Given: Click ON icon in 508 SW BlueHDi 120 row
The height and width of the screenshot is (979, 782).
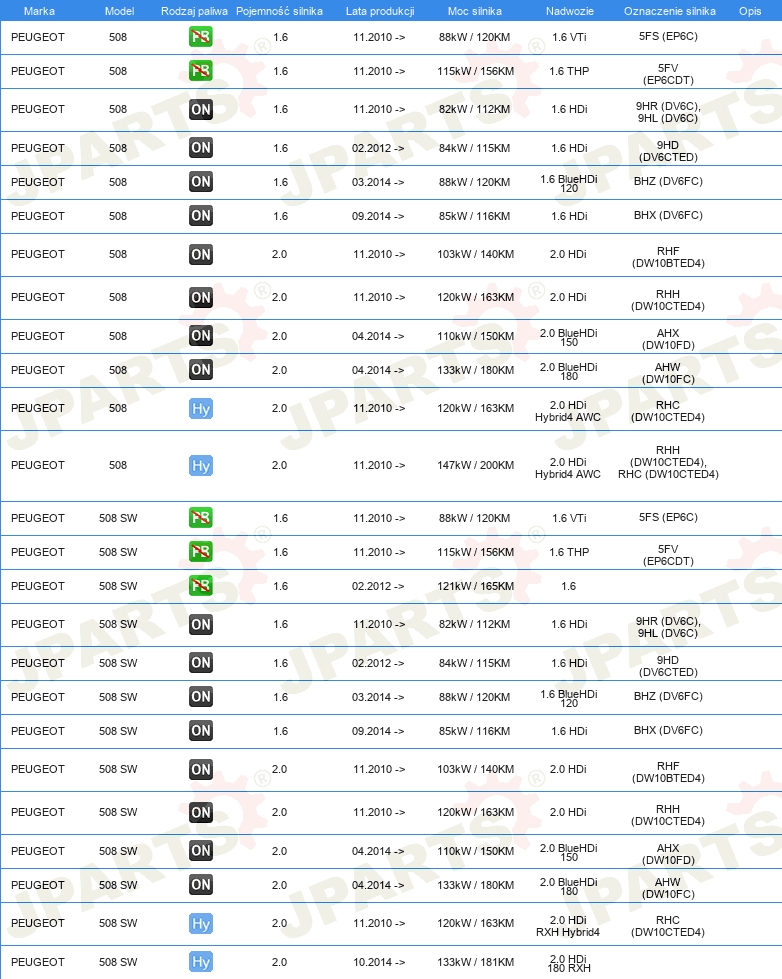Looking at the screenshot, I should pyautogui.click(x=200, y=697).
